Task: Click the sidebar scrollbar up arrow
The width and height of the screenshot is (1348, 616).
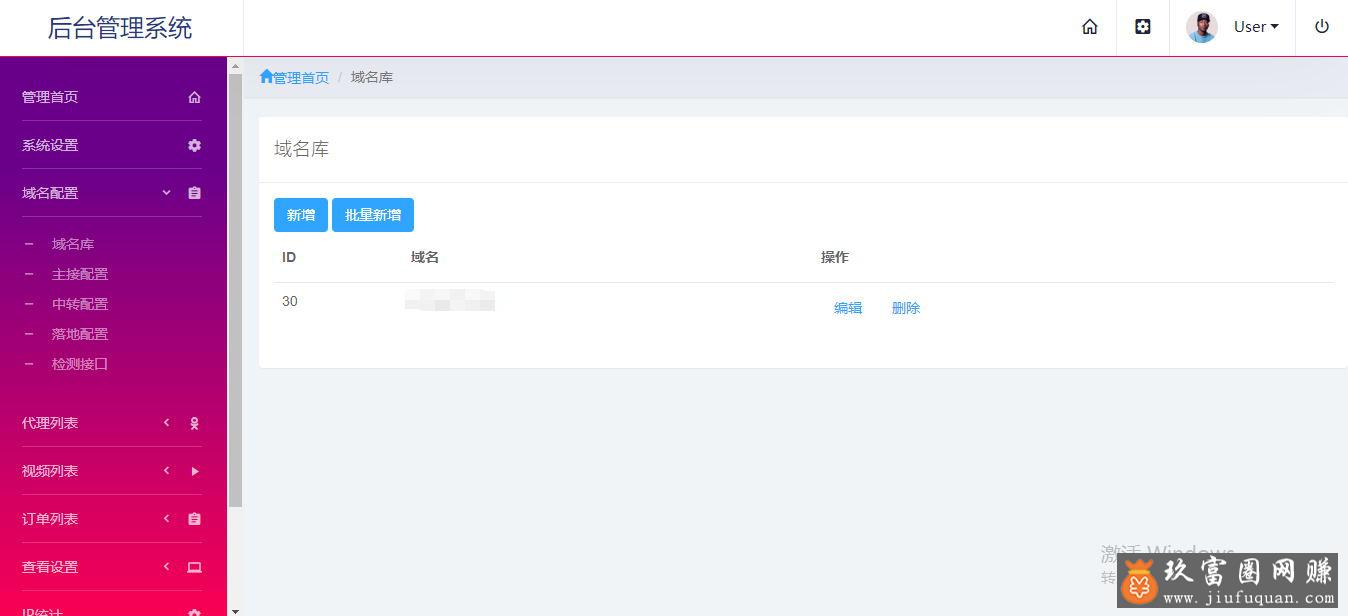Action: pos(235,66)
